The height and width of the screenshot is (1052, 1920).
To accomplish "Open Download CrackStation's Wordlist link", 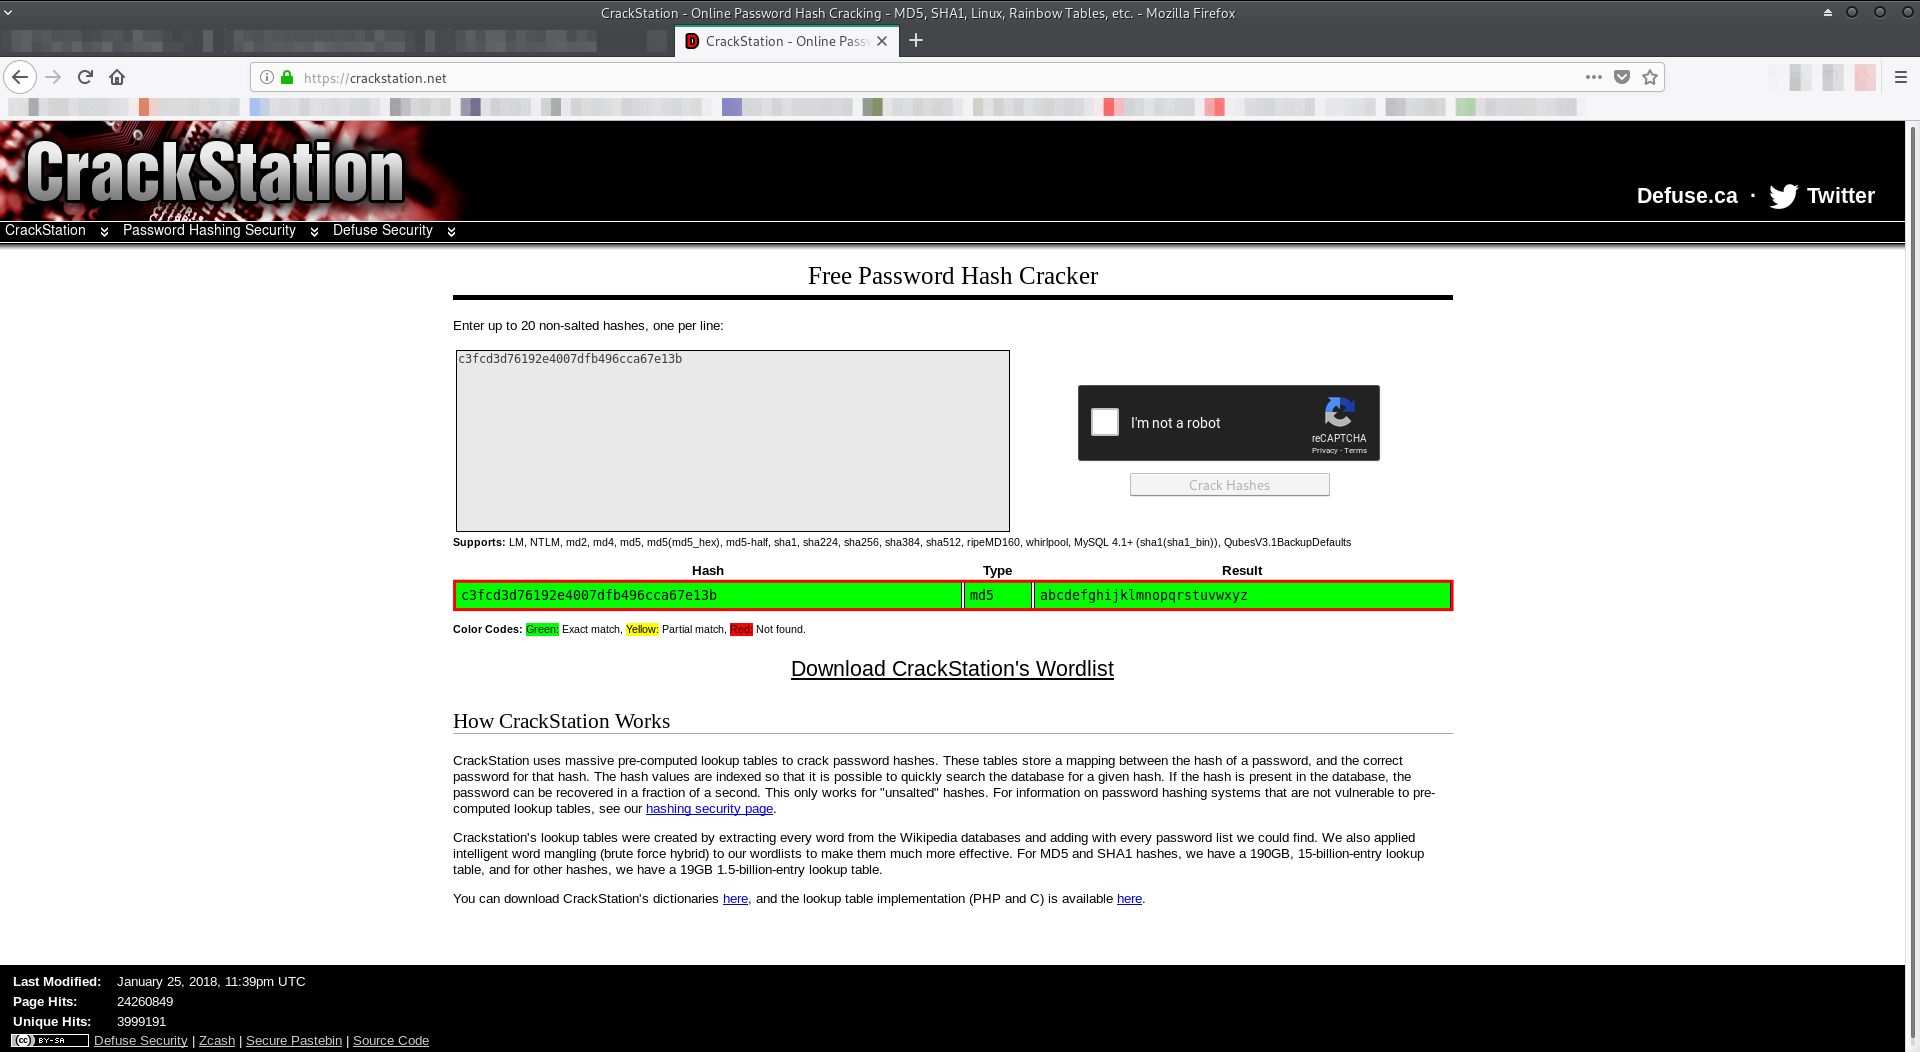I will pos(952,669).
